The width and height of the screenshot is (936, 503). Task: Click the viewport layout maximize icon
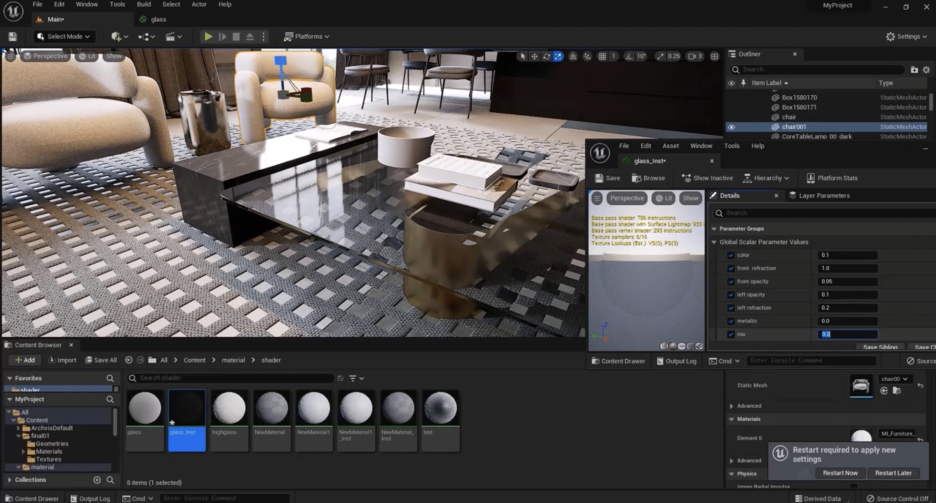point(715,56)
